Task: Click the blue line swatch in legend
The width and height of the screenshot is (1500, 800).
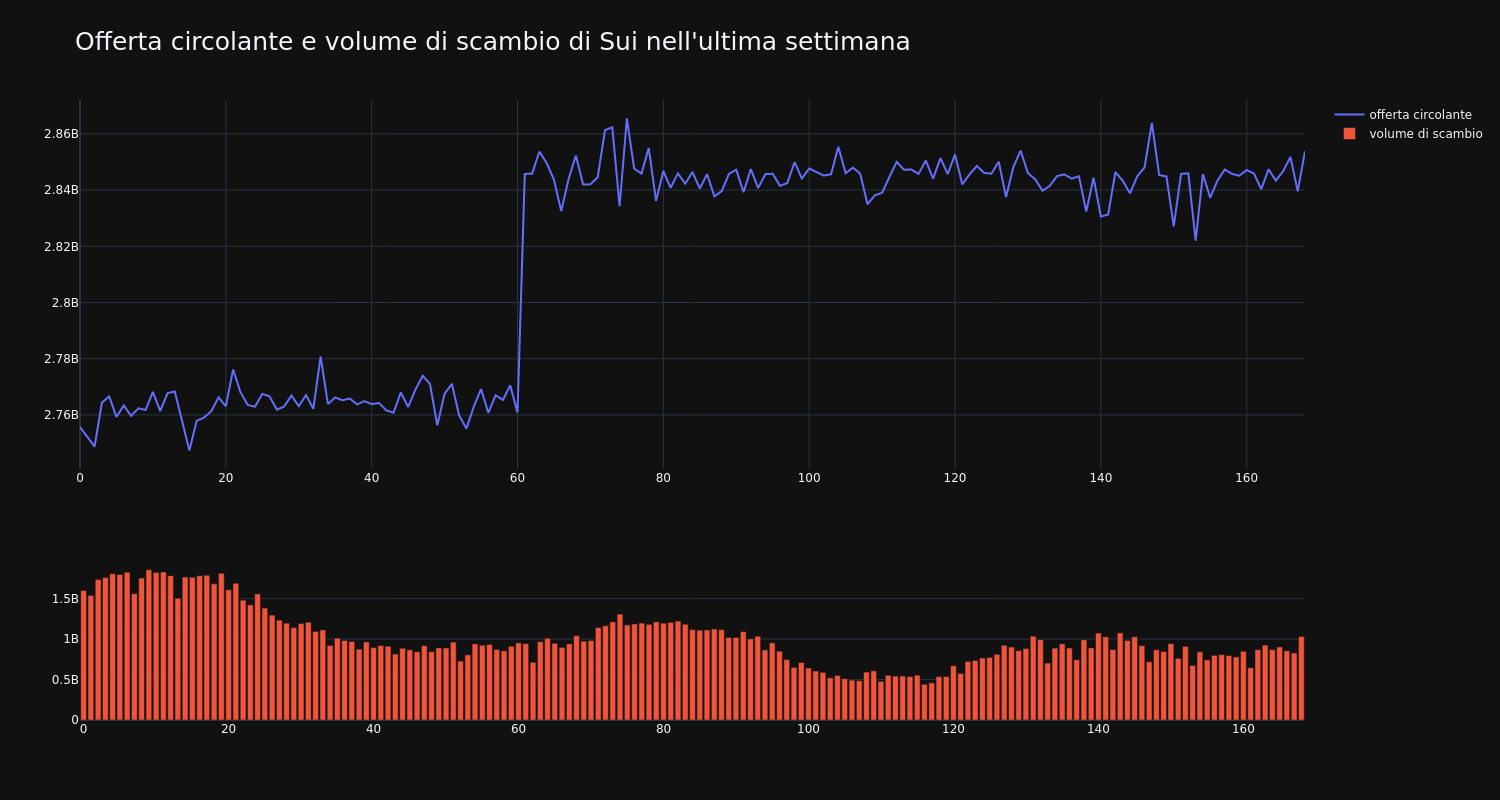Action: click(x=1349, y=115)
